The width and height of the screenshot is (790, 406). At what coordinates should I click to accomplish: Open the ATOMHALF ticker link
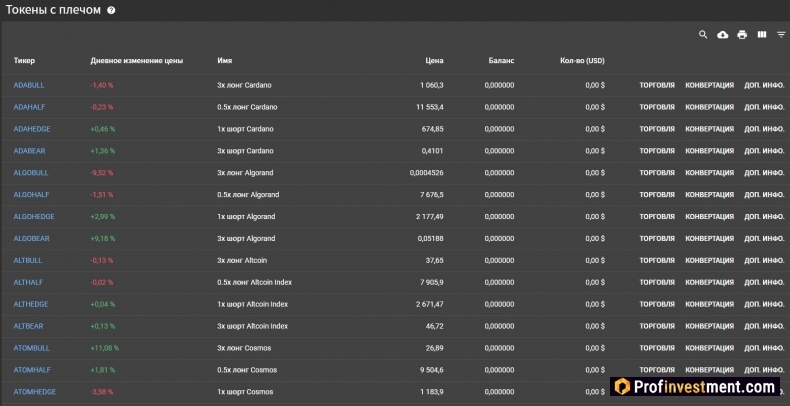point(32,370)
